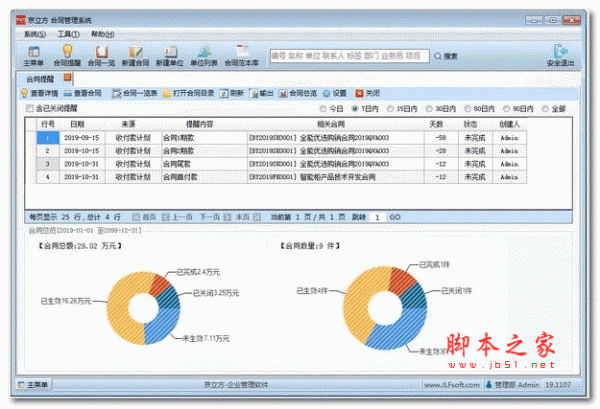600x409 pixels.
Task: Sort by the 日期 column header
Action: click(x=77, y=124)
